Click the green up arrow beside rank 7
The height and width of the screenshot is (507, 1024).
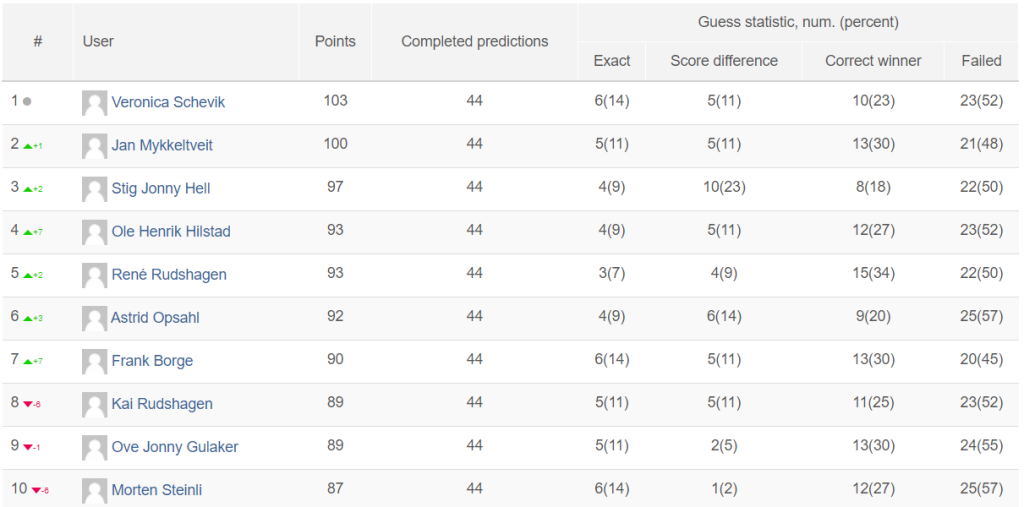click(28, 361)
